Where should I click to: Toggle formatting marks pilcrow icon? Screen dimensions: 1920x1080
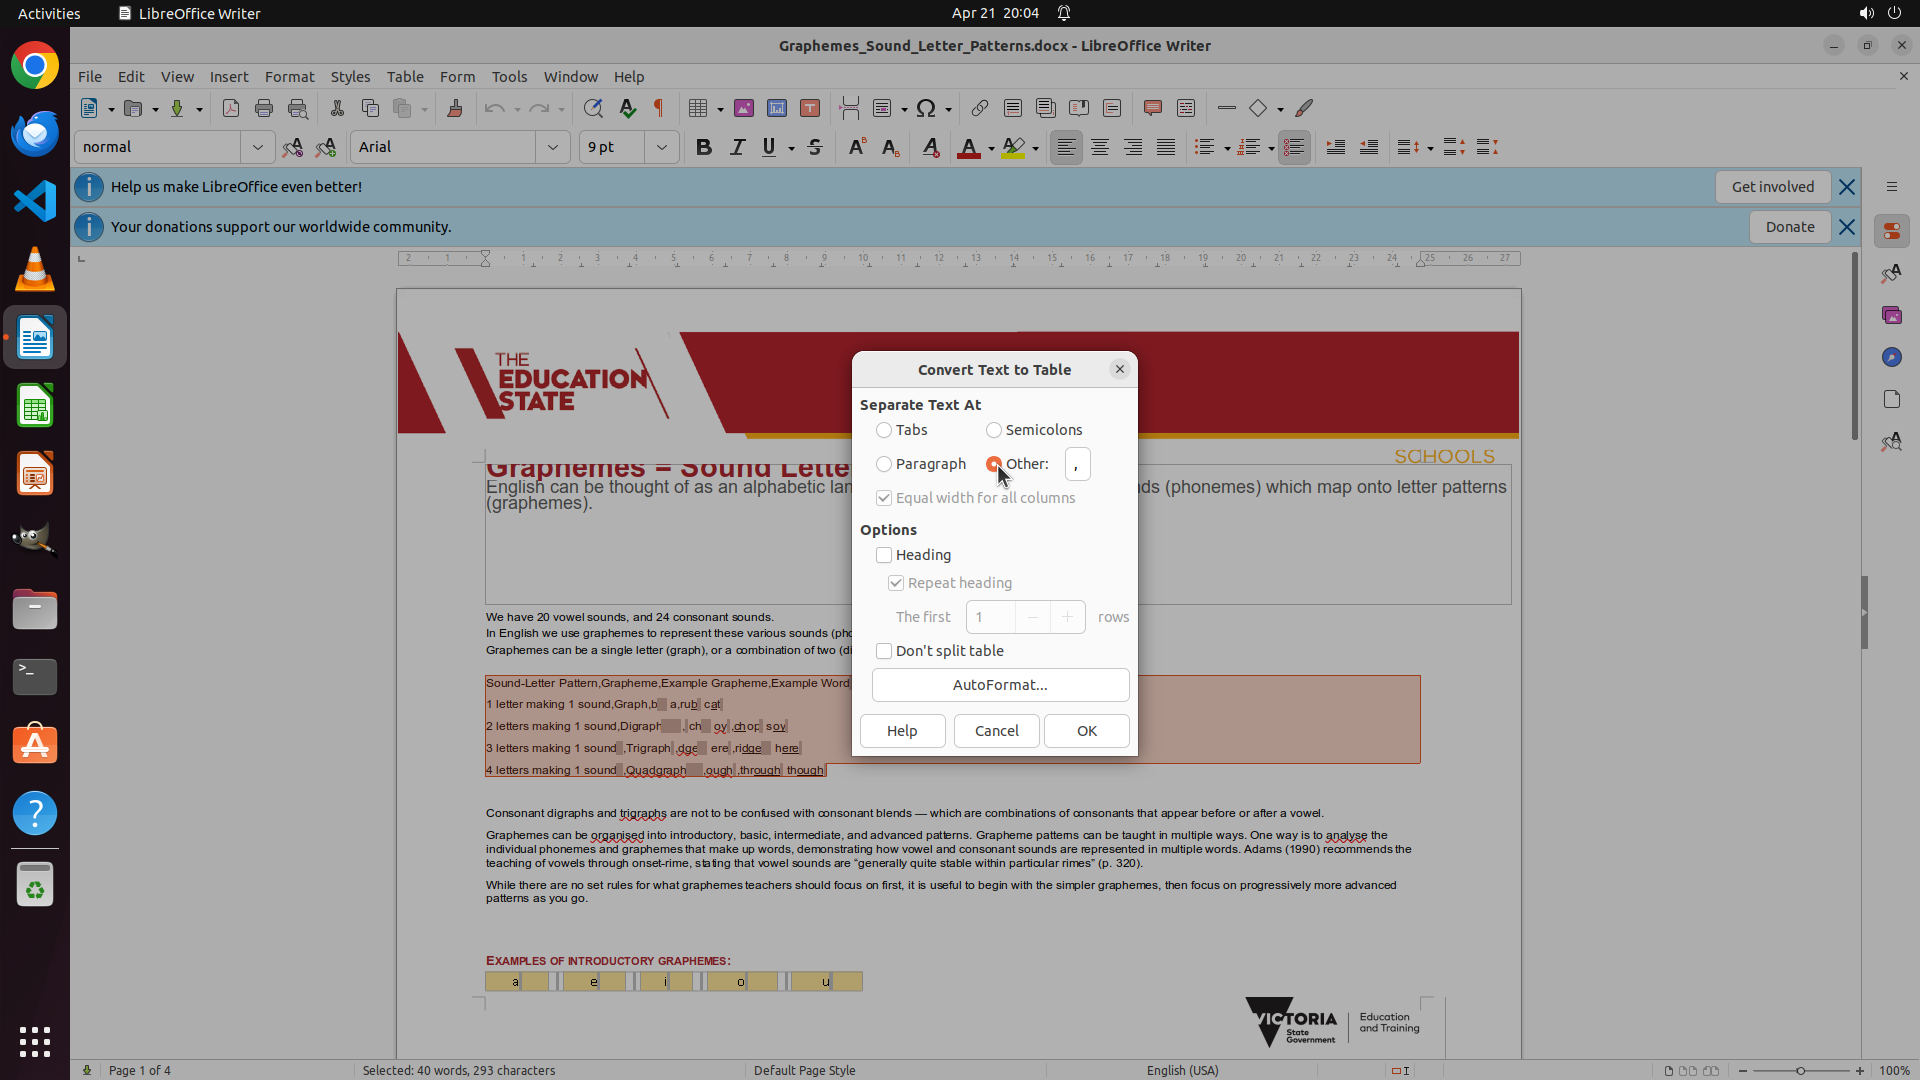[659, 108]
